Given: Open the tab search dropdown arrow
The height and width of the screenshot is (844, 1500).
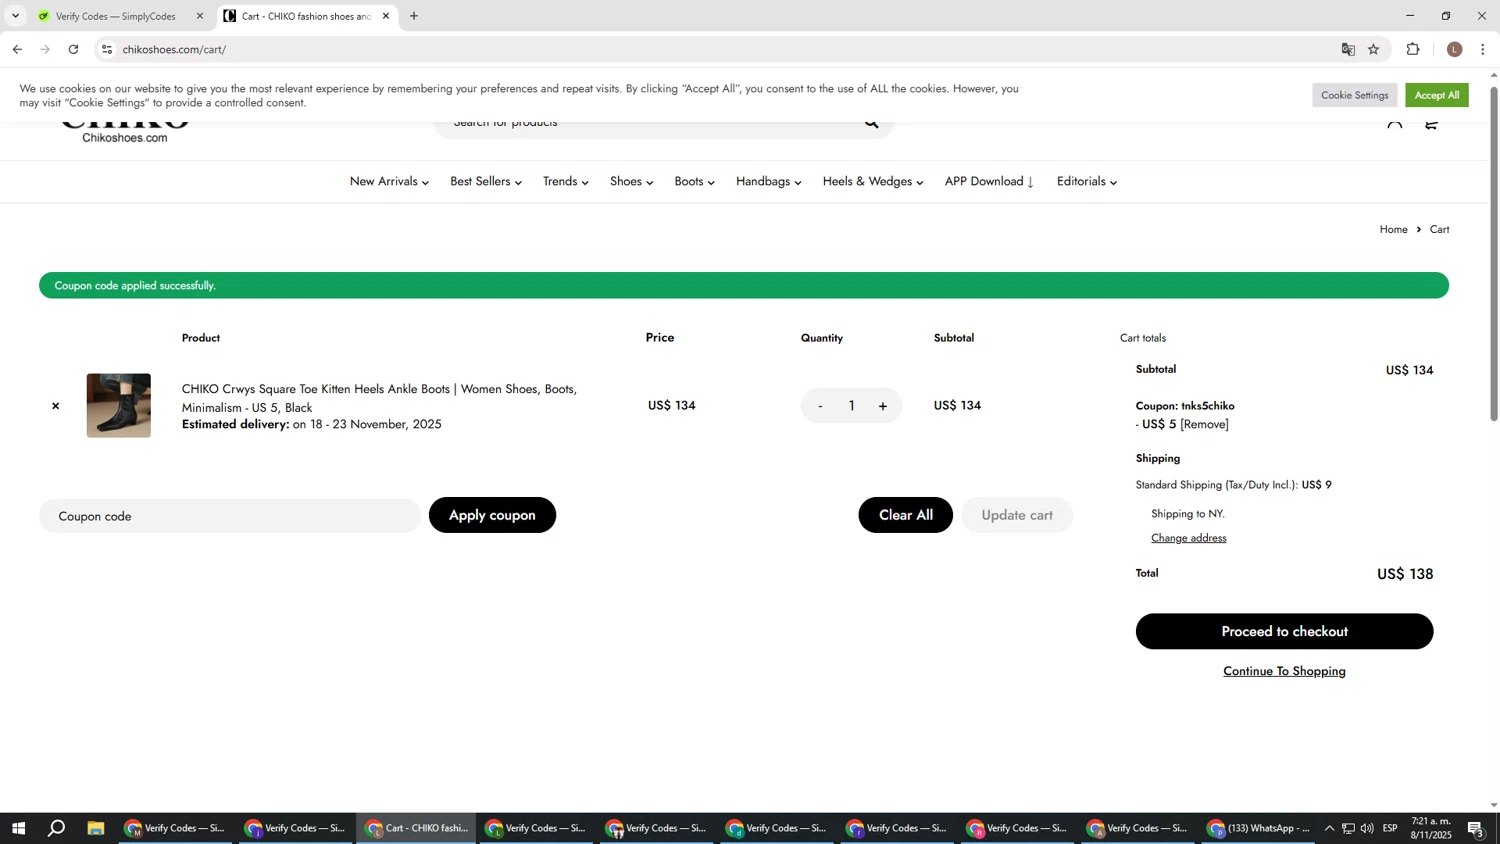Looking at the screenshot, I should [x=15, y=16].
